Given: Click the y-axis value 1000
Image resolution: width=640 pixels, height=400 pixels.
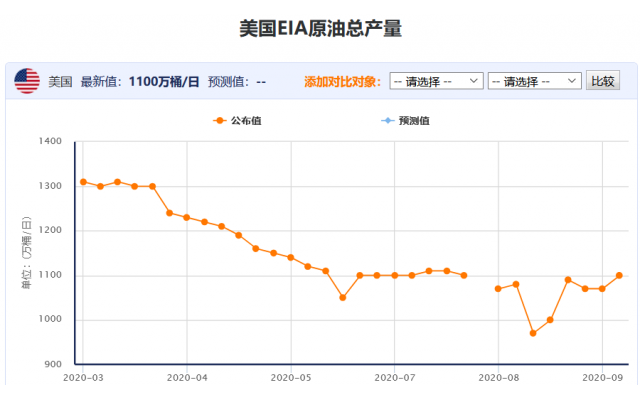Looking at the screenshot, I should click(50, 319).
